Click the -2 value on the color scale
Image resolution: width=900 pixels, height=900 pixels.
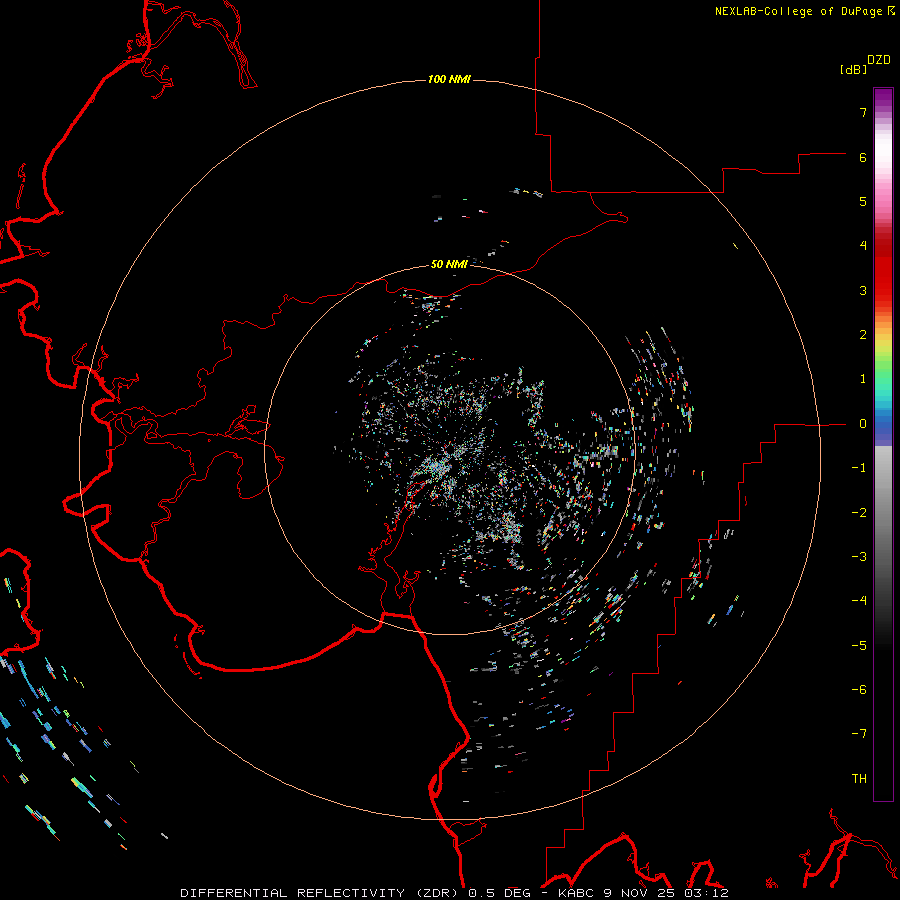(859, 513)
